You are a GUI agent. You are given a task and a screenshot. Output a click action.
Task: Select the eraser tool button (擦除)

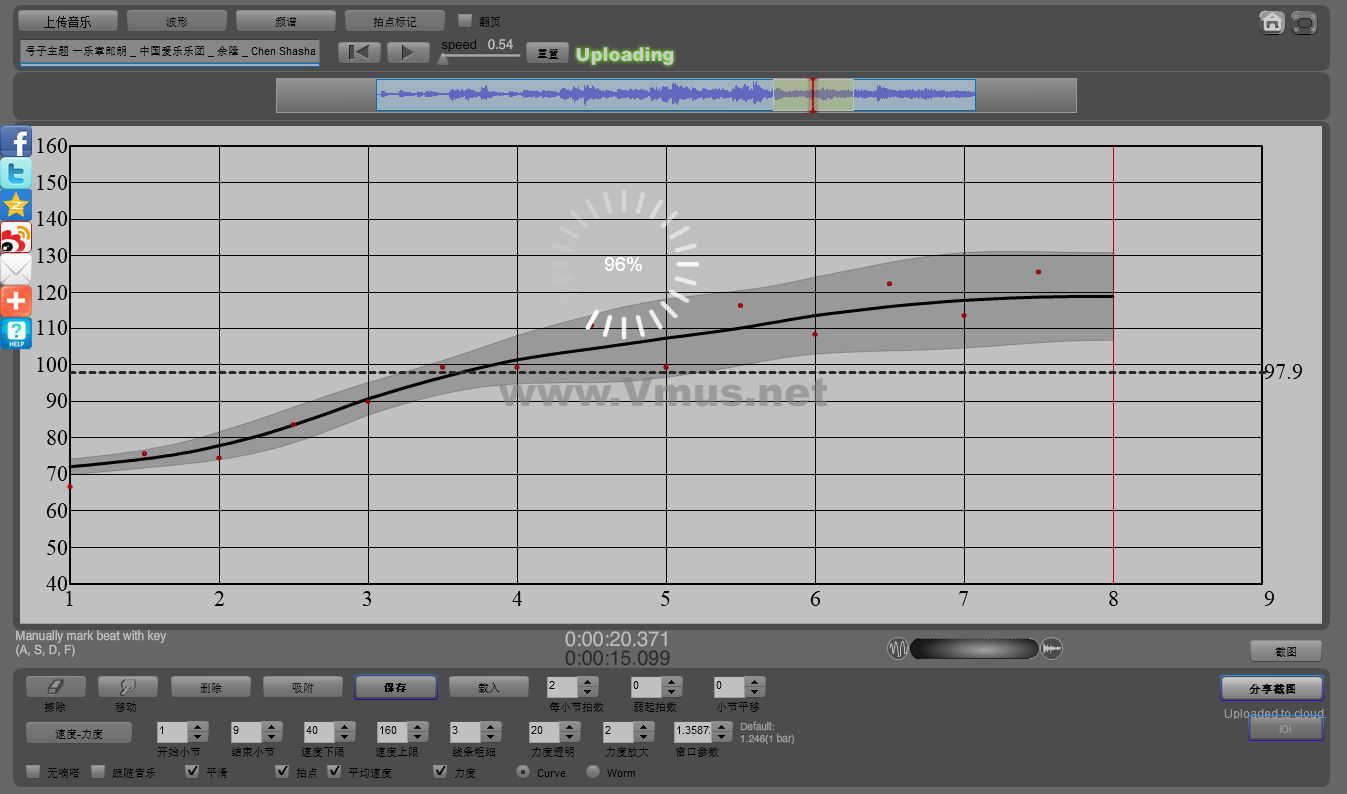tap(56, 687)
